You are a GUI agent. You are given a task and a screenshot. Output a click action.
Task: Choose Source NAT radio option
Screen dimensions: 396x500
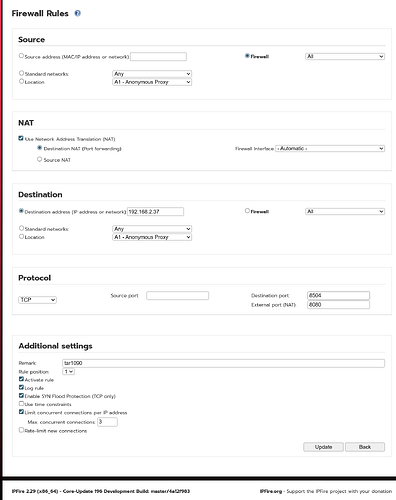[40, 159]
